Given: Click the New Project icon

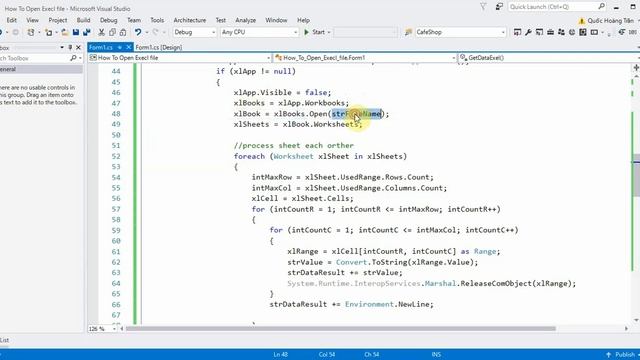Looking at the screenshot, I should (x=31, y=32).
